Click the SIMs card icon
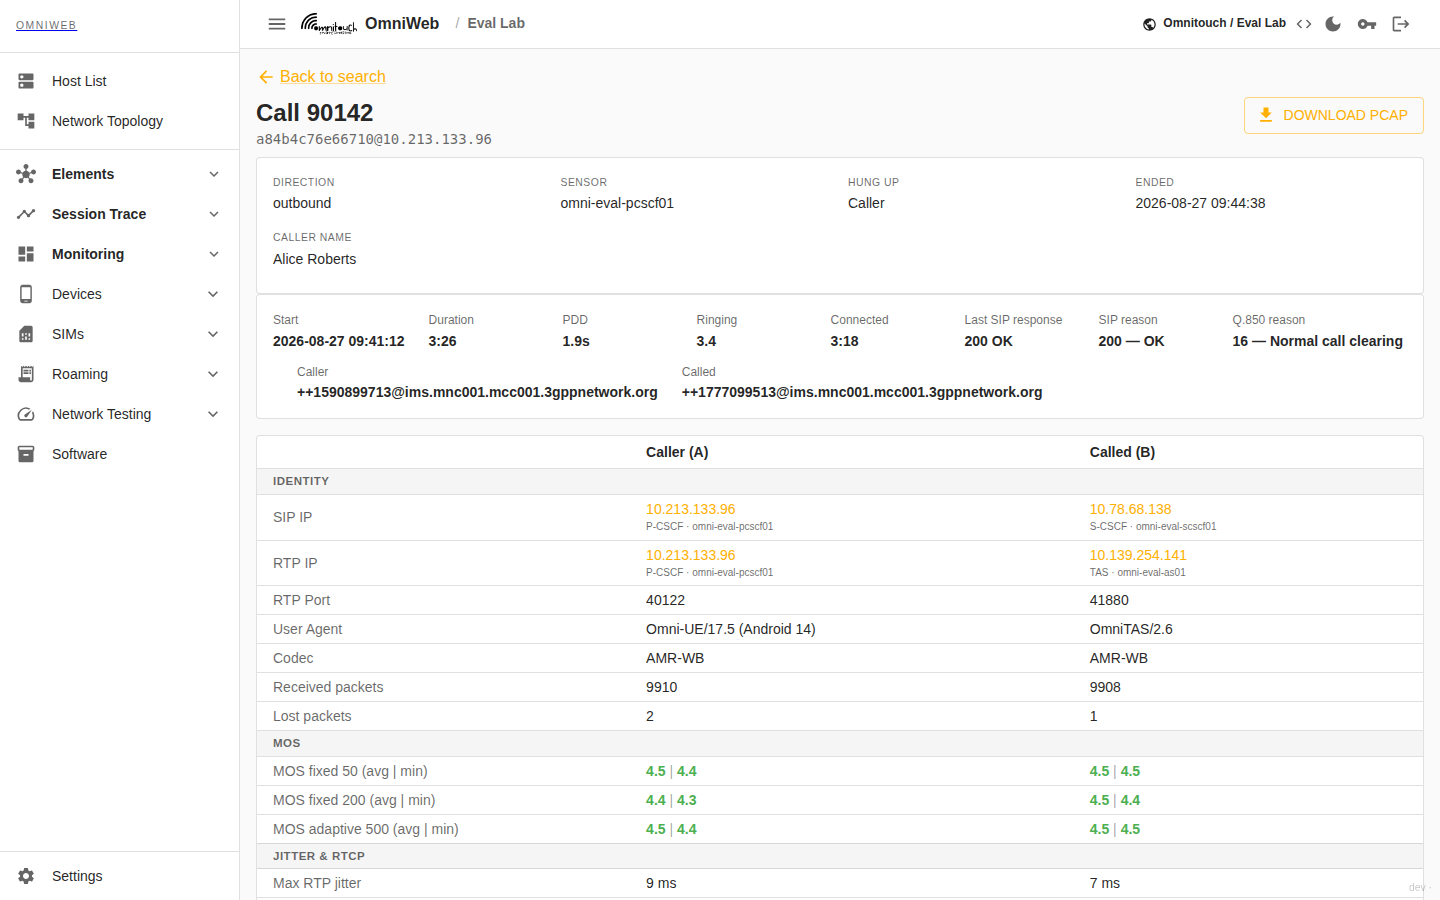The width and height of the screenshot is (1440, 900). [x=26, y=334]
